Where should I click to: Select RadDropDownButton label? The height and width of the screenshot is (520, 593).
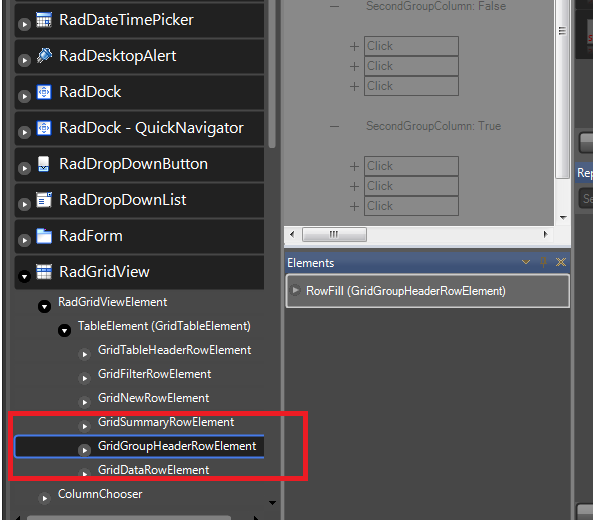pos(134,164)
